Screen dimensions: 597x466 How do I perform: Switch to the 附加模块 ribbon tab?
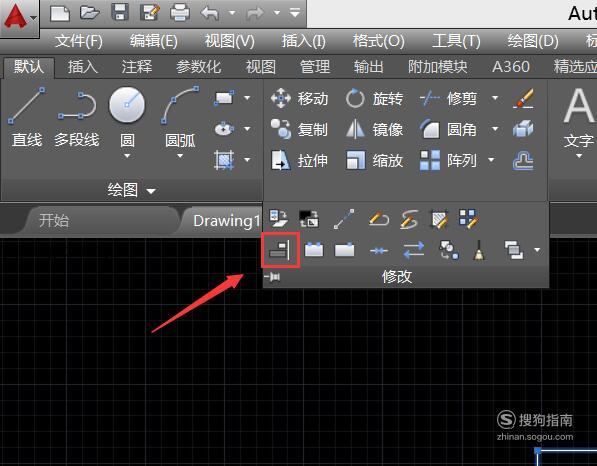437,67
